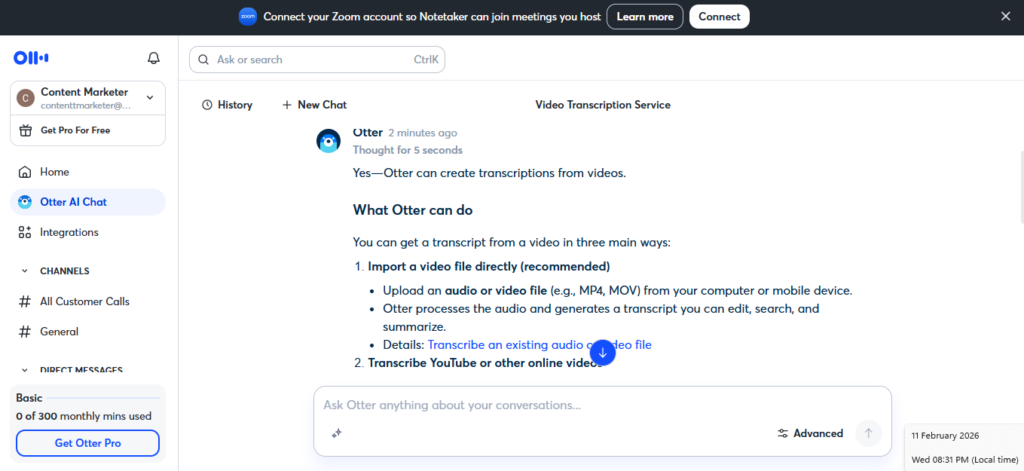
Task: Click the search magnifier icon
Action: click(204, 59)
